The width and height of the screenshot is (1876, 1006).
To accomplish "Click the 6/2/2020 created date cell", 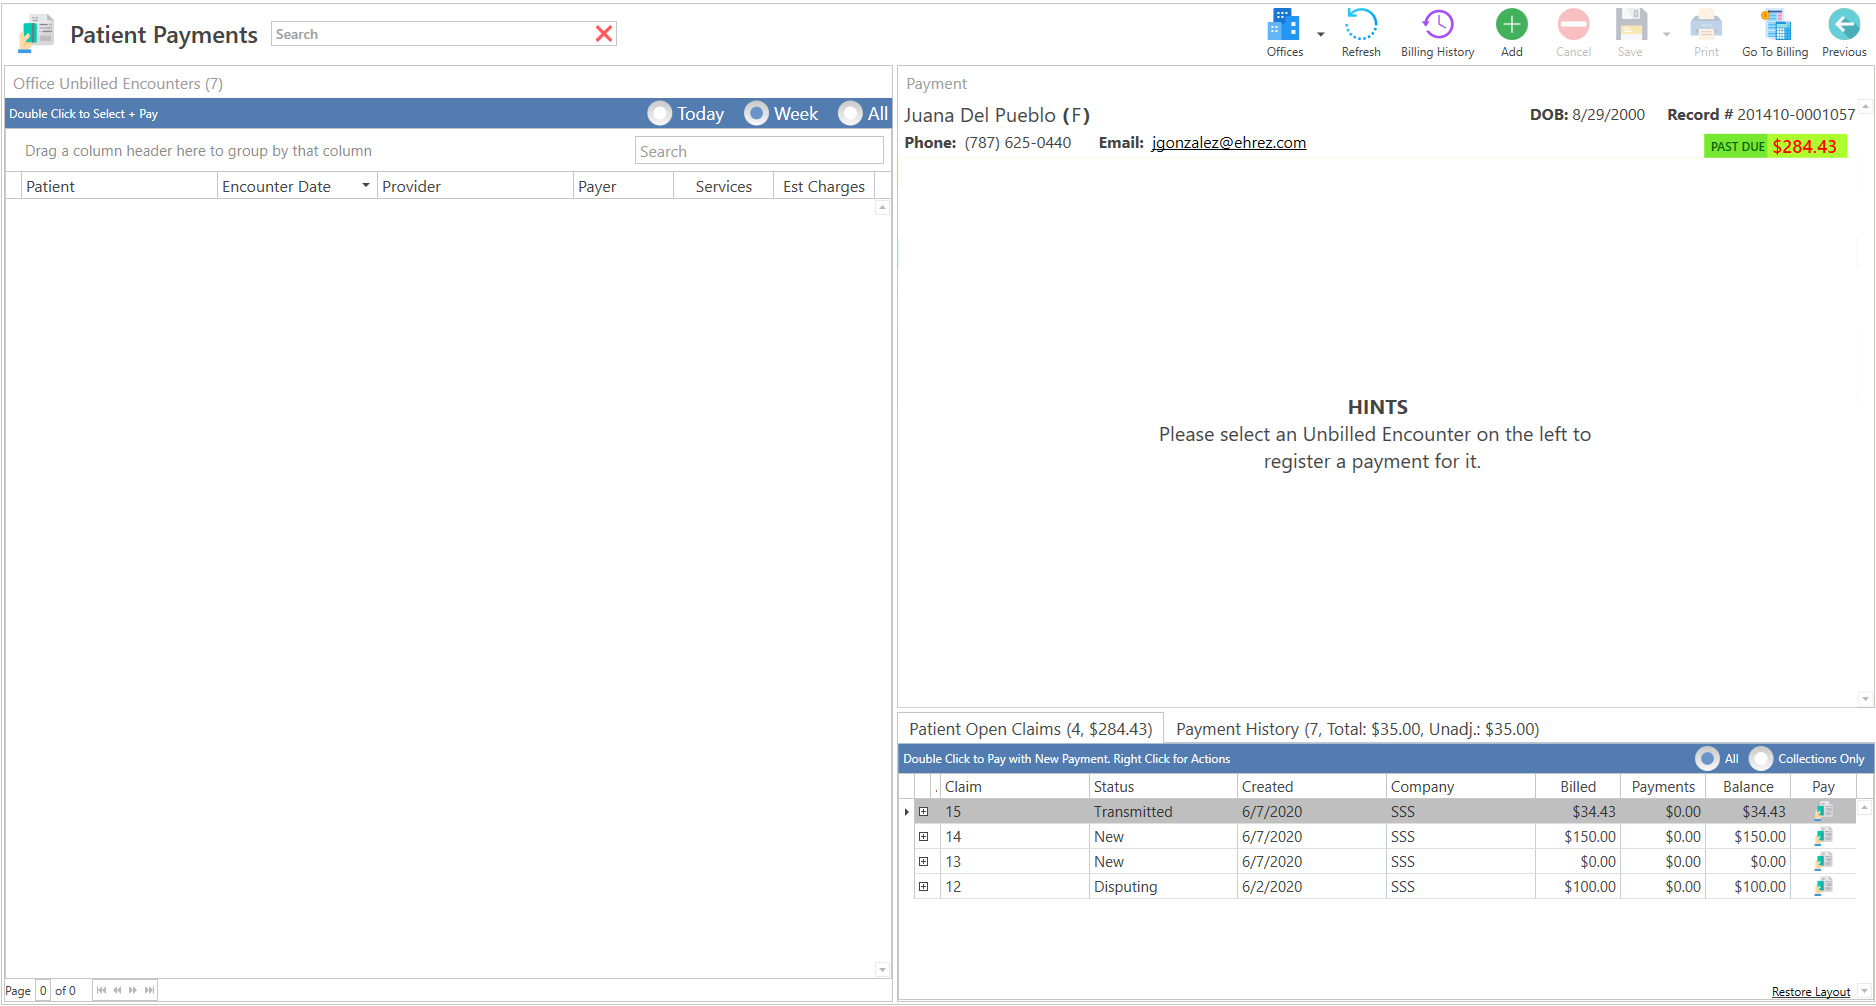I will tap(1312, 886).
